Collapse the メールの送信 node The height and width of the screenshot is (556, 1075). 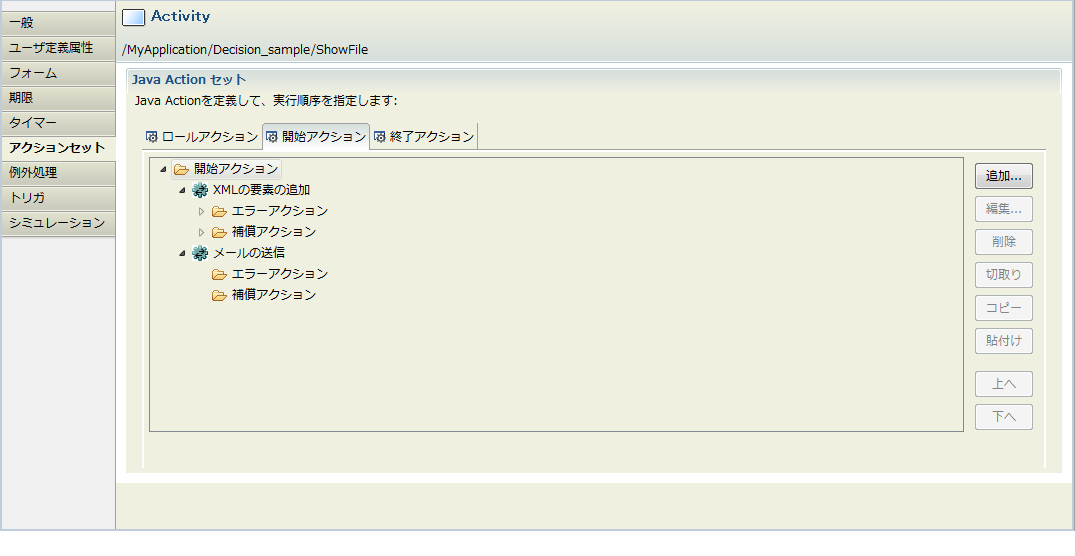pos(182,253)
